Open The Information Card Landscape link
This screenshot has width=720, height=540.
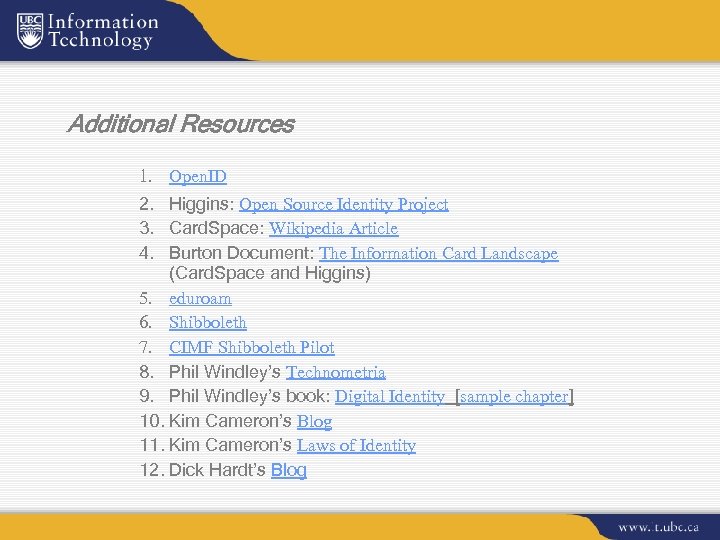pos(439,253)
